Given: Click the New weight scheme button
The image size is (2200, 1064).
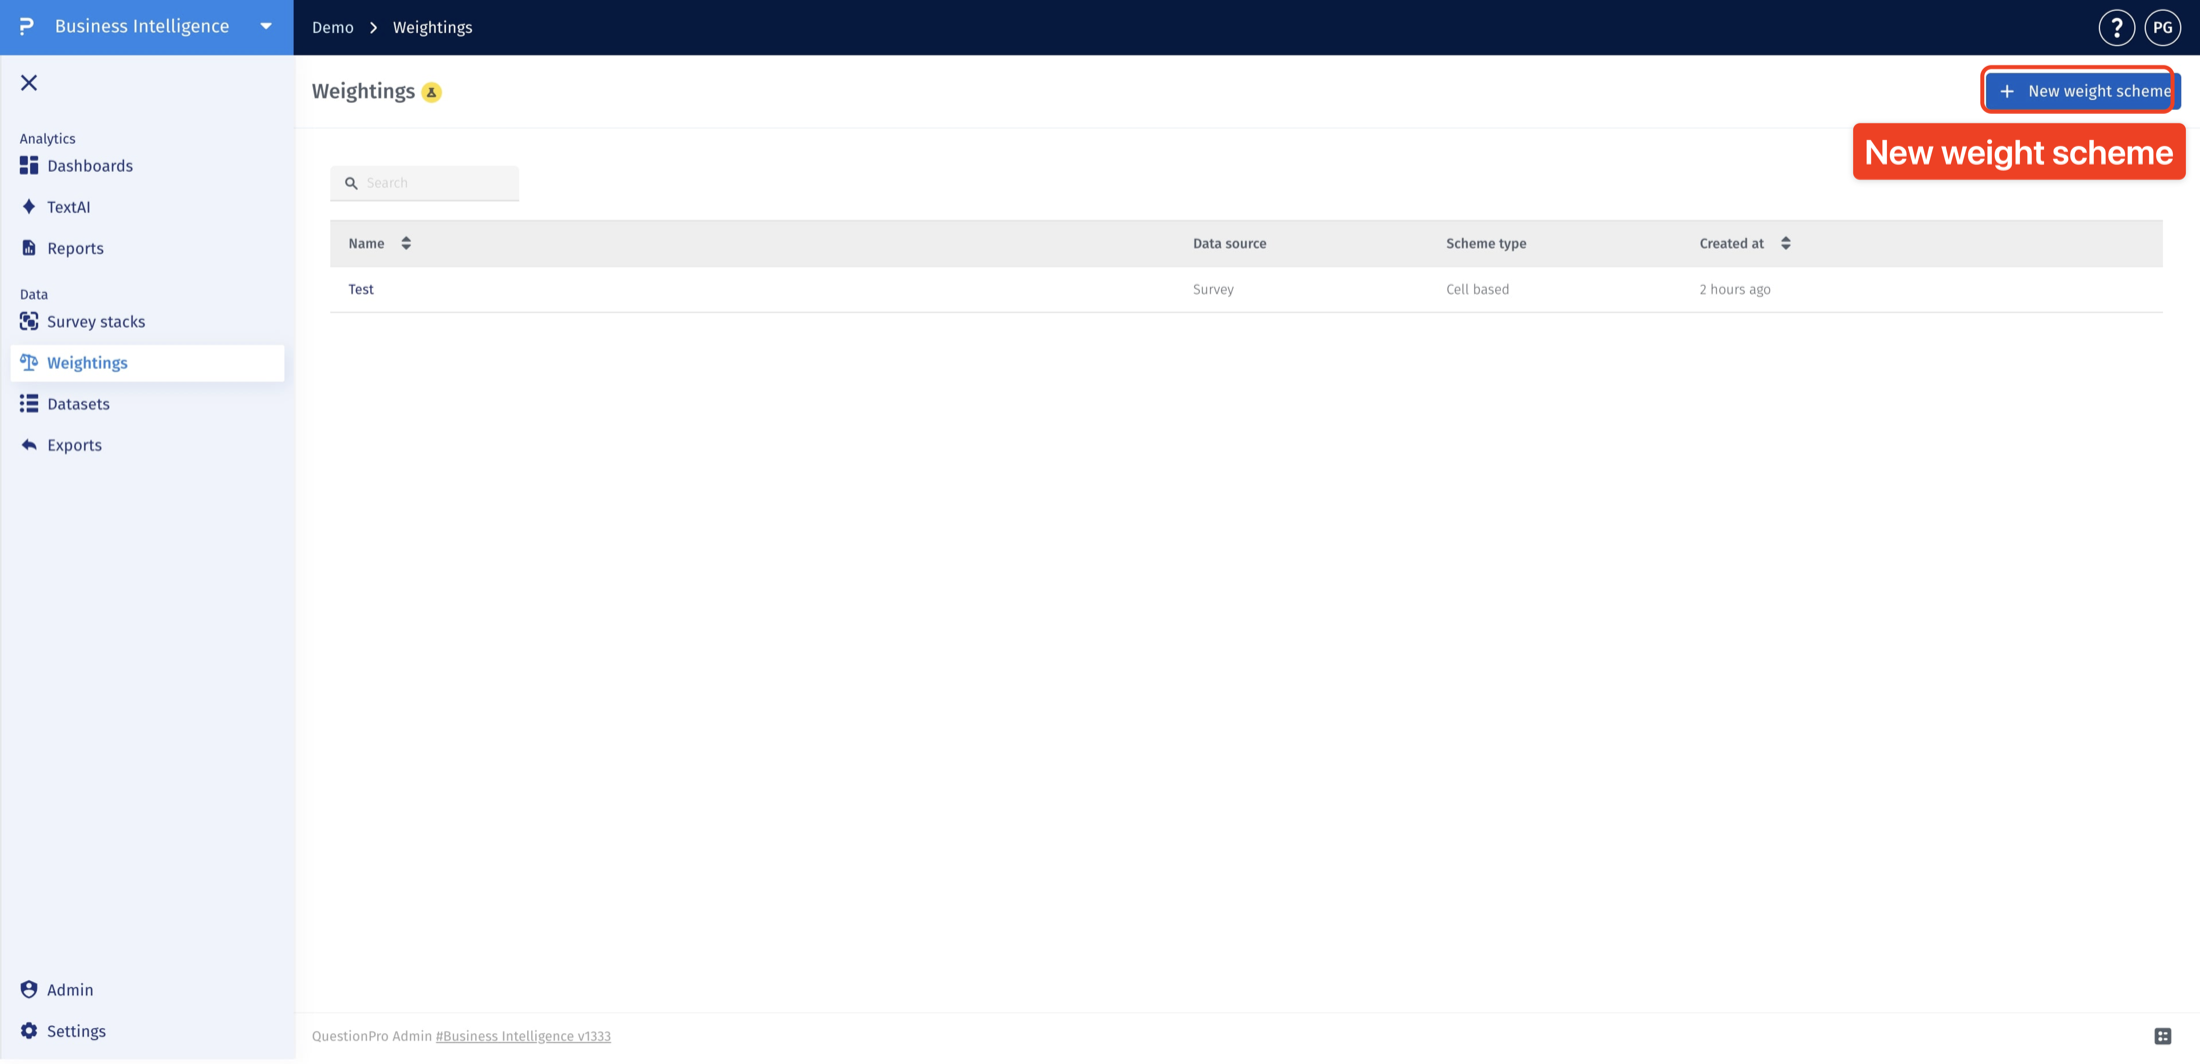Looking at the screenshot, I should coord(2083,91).
